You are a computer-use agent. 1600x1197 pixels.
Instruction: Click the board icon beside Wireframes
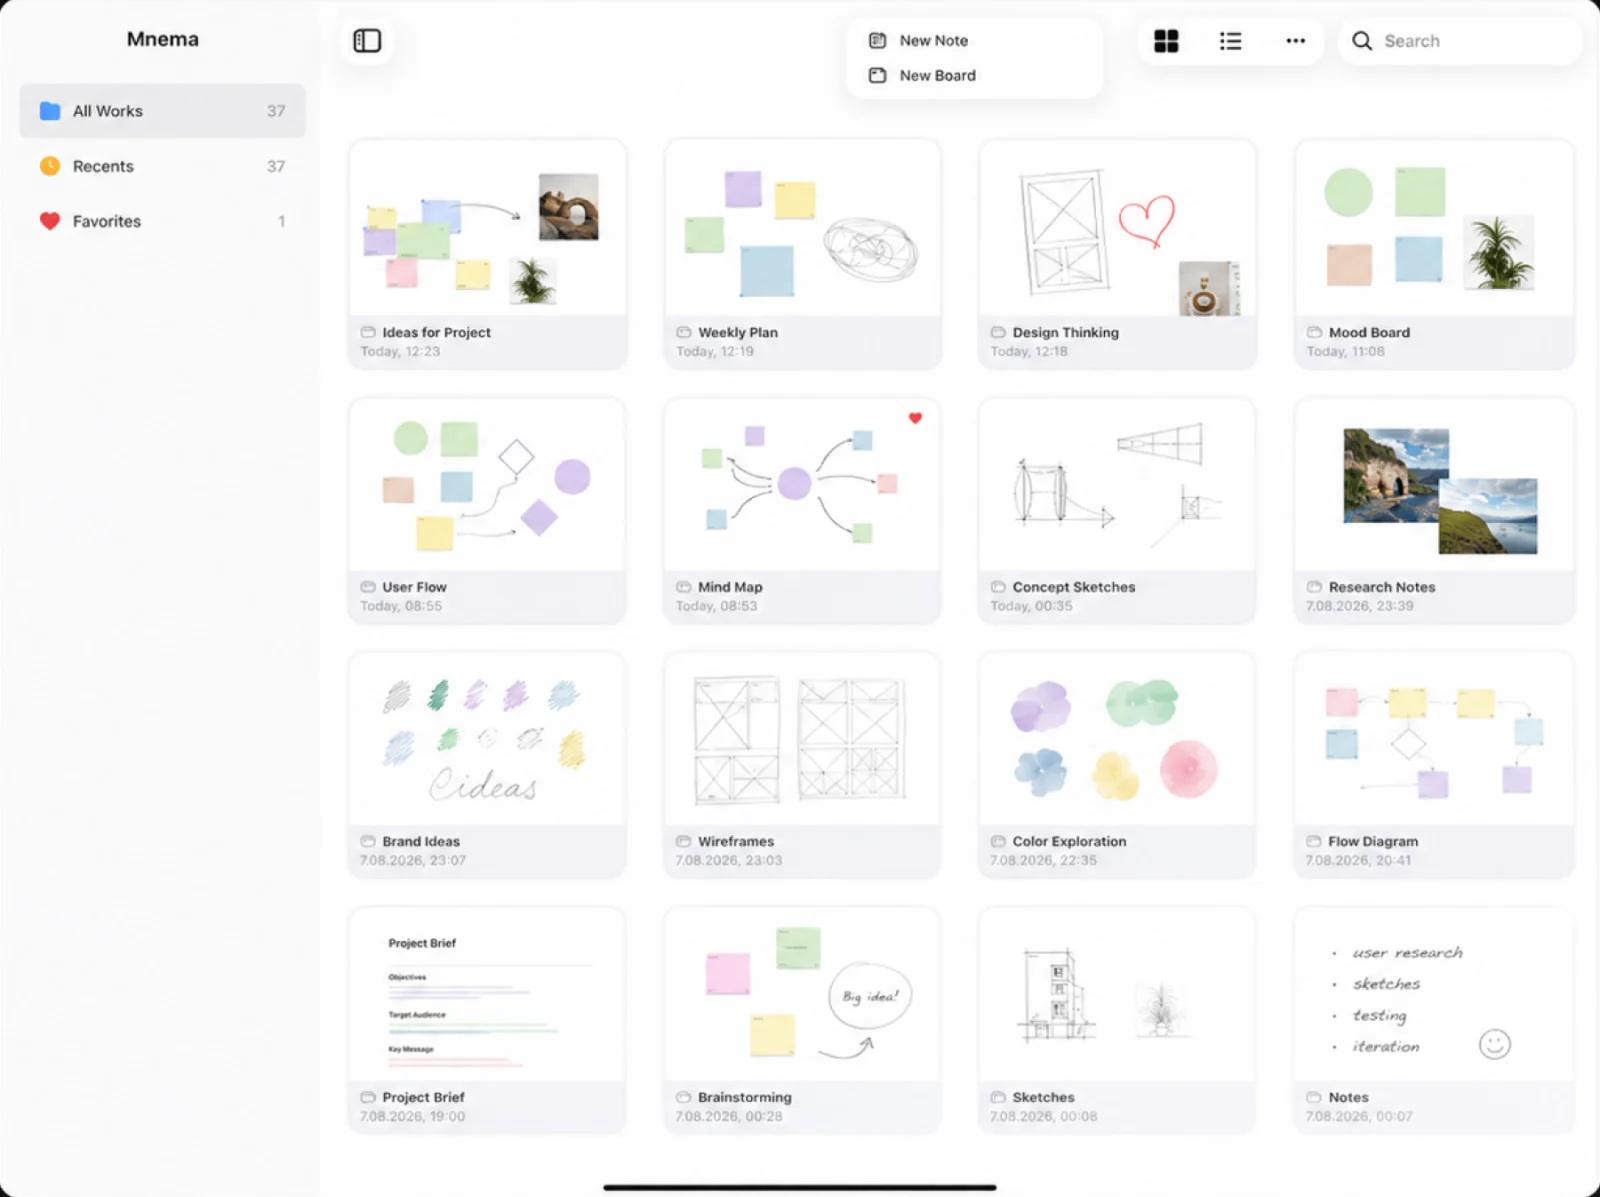pos(684,841)
